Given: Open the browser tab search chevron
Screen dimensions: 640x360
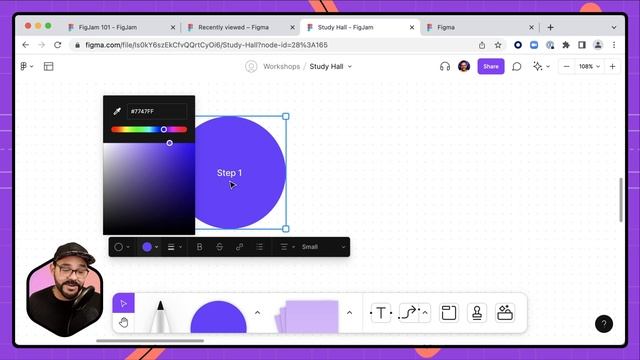Looking at the screenshot, I should (614, 27).
